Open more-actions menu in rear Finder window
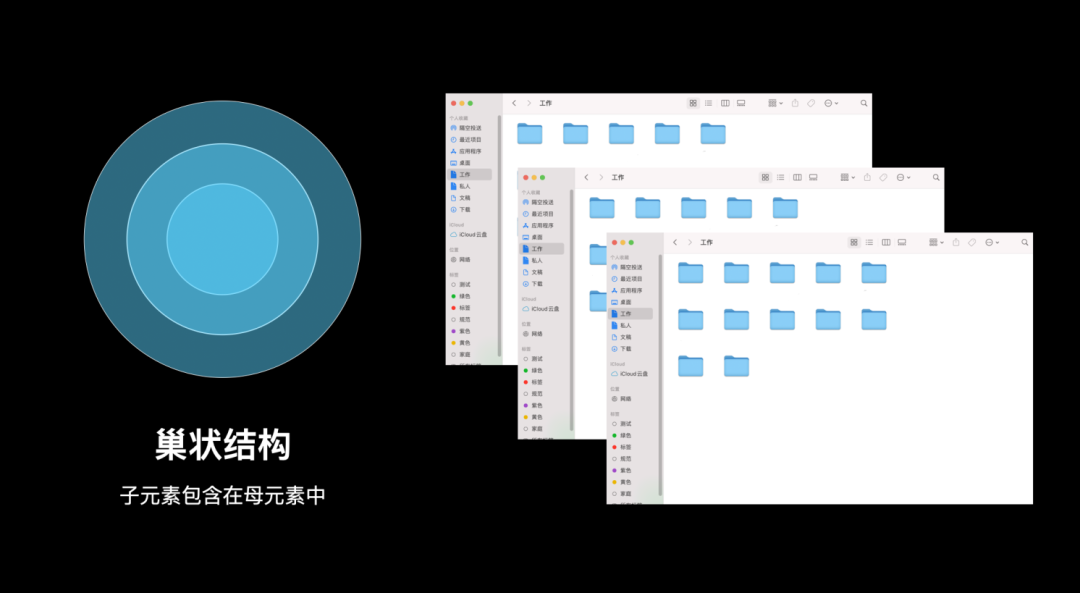1080x593 pixels. click(831, 103)
